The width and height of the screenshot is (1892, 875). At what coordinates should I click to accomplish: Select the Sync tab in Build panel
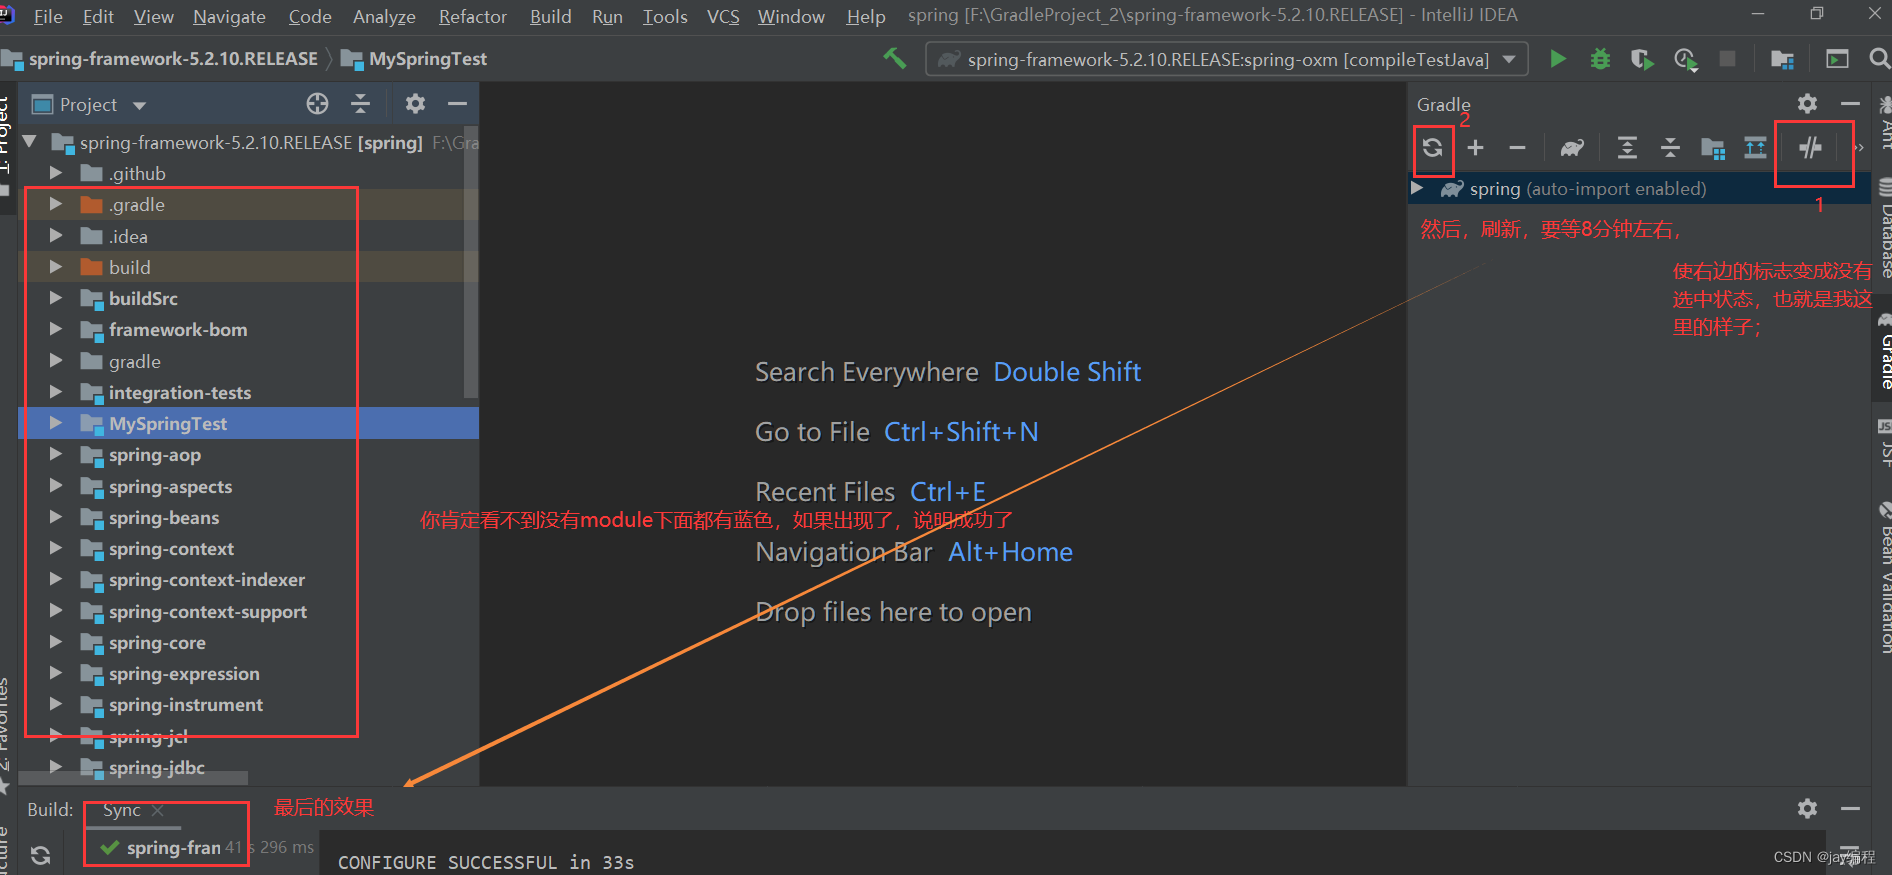(x=122, y=810)
